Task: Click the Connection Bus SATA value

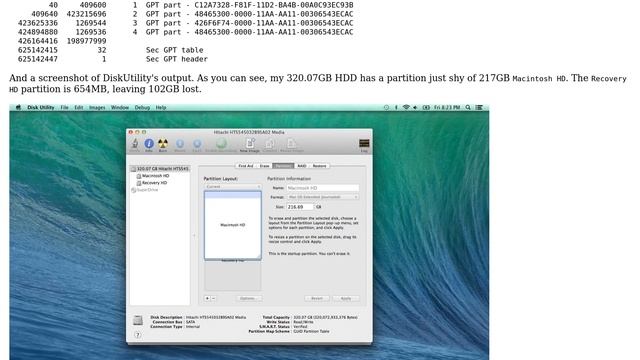Action: 190,322
